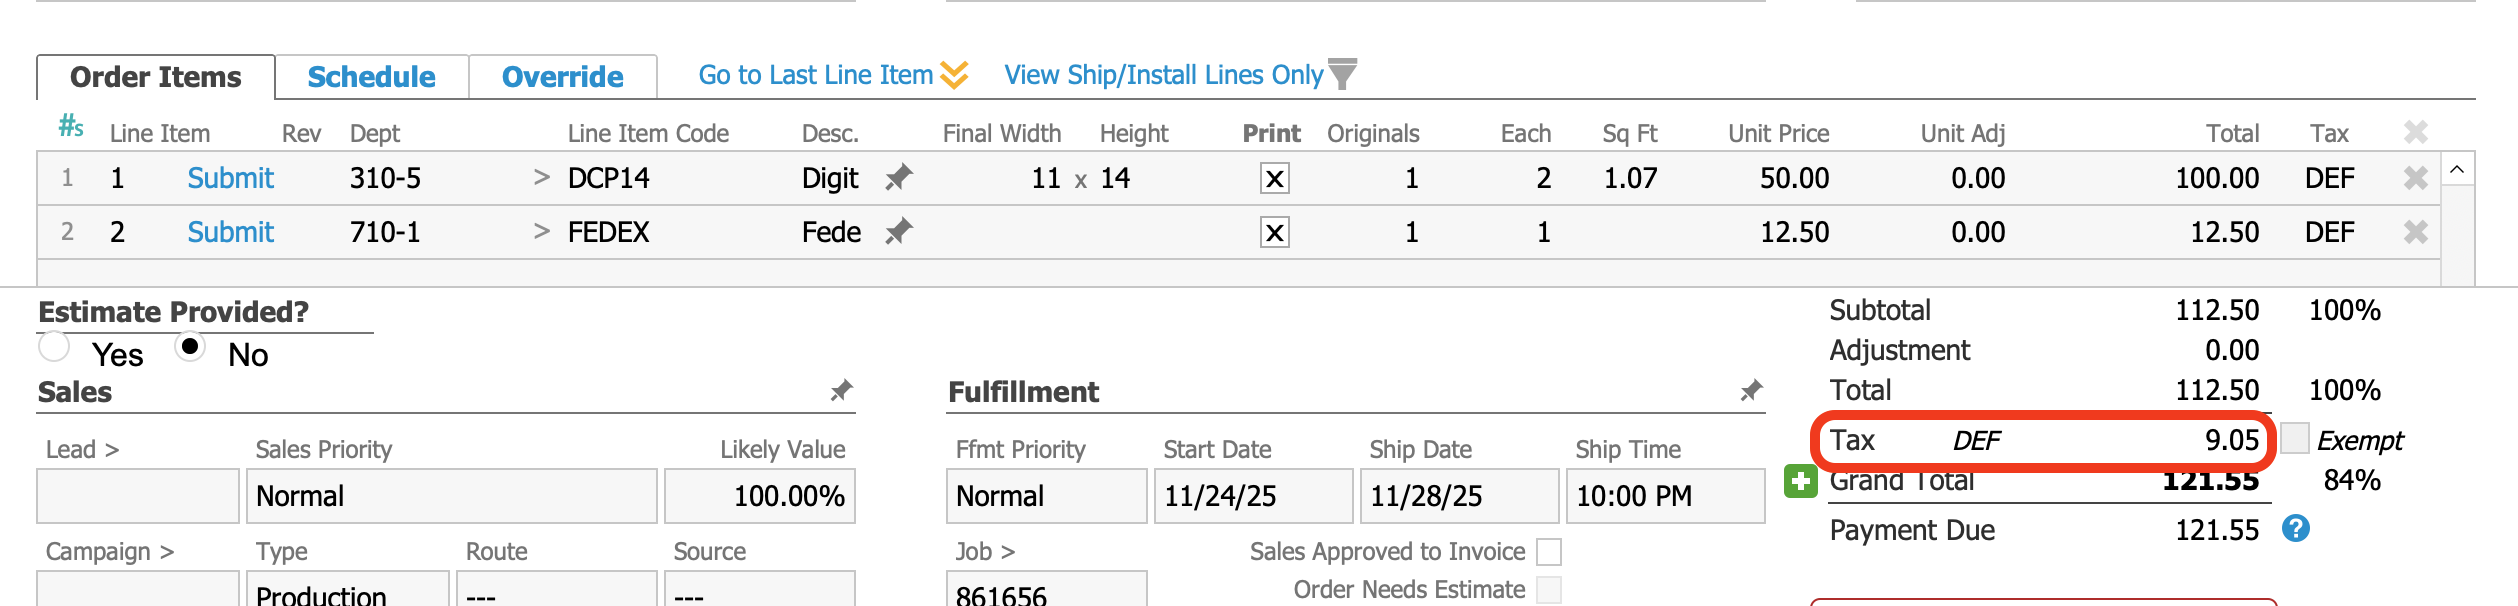The image size is (2518, 606).
Task: Expand the line item code lookup for DCP14
Action: 542,178
